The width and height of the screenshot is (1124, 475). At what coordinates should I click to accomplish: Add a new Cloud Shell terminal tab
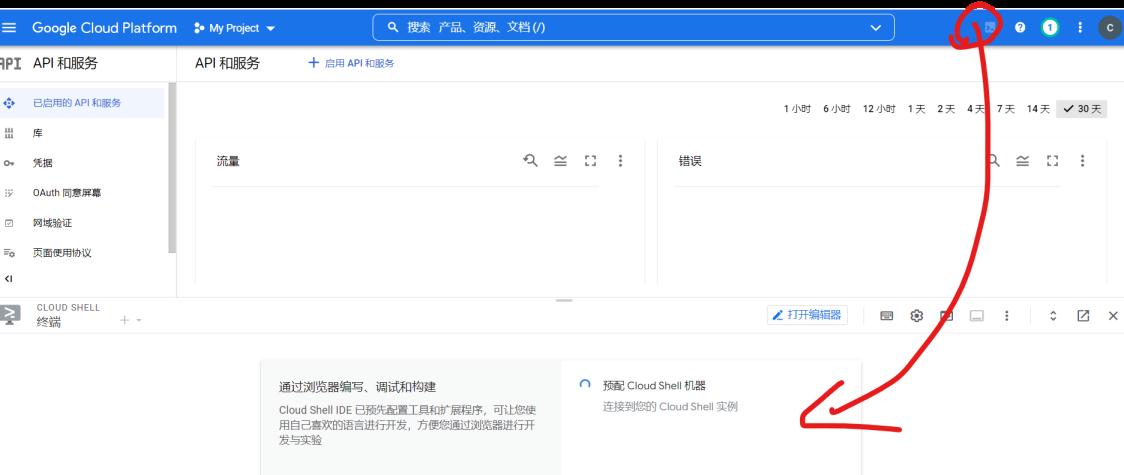pyautogui.click(x=124, y=320)
